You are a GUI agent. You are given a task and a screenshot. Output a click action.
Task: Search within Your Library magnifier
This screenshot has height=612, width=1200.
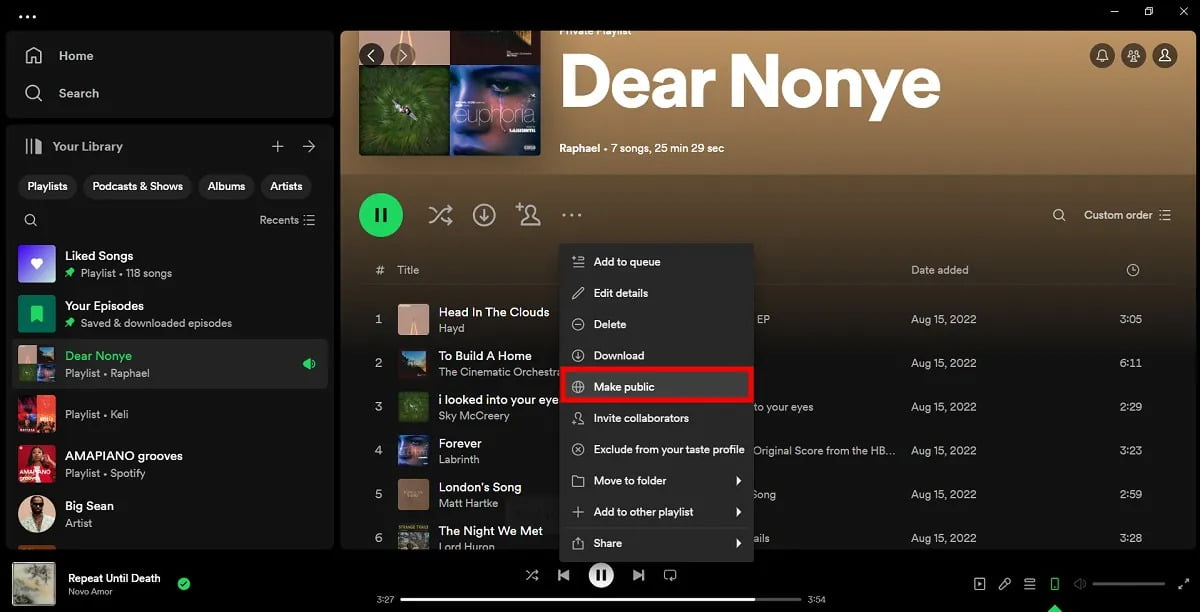point(31,220)
